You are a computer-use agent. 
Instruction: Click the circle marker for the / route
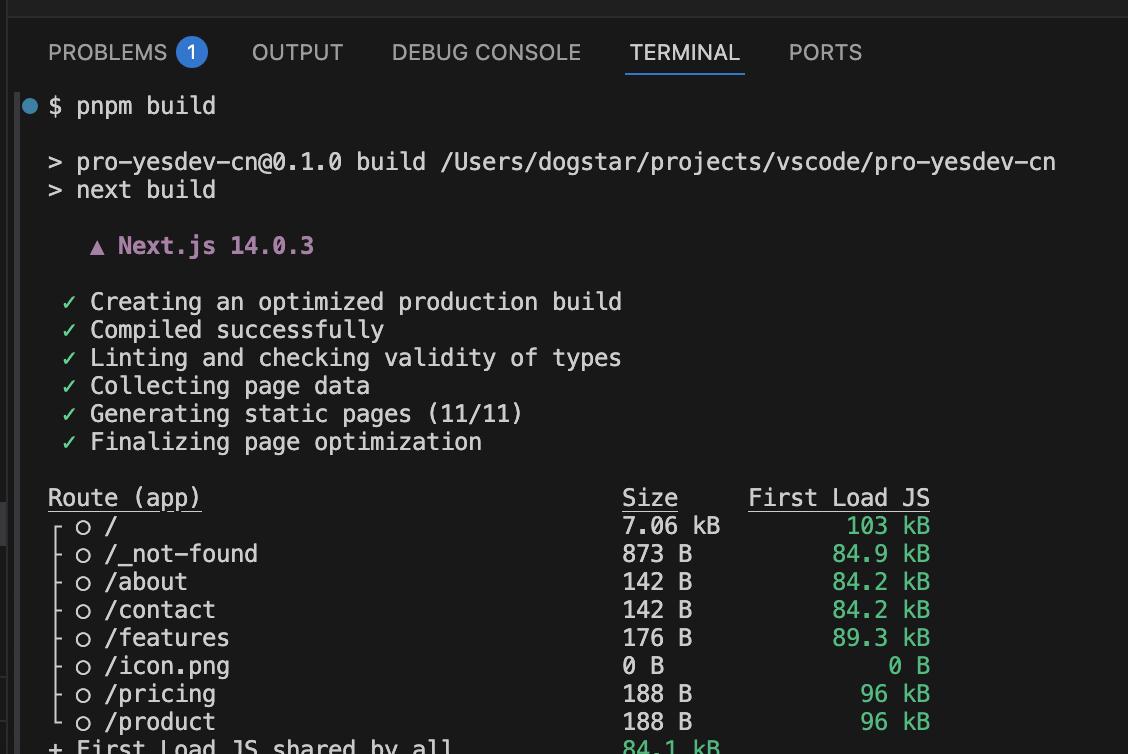pyautogui.click(x=83, y=527)
